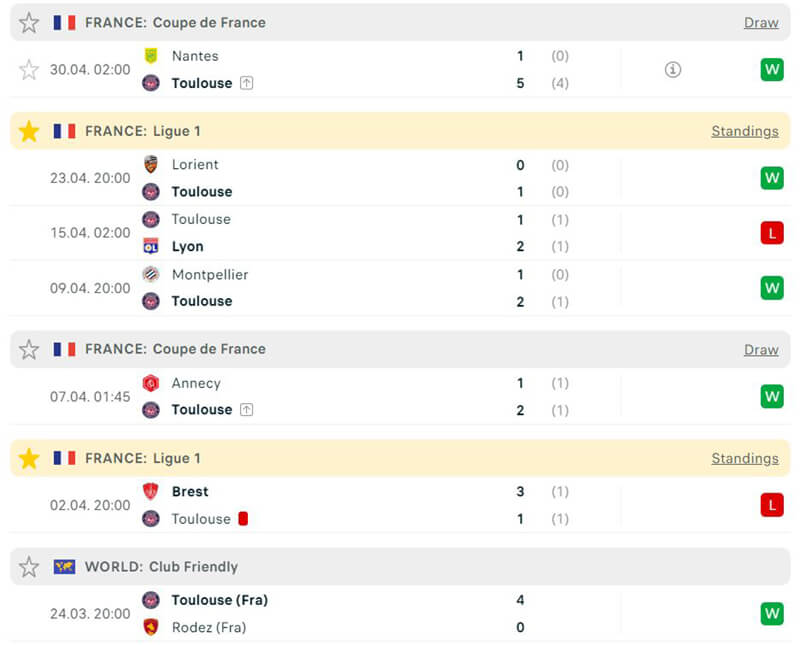Star the Nantes vs Toulouse match

(x=29, y=70)
